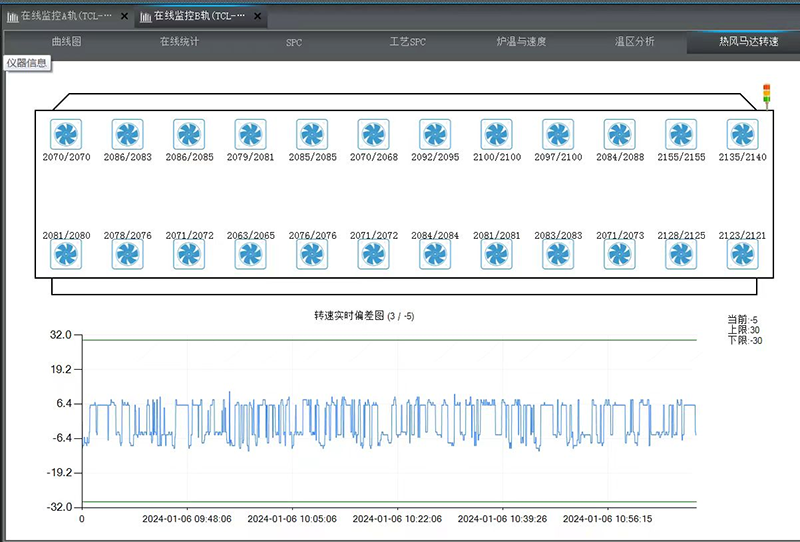Screen dimensions: 800x542
Task: Close the 在线监控A轨 window tab
Action: click(124, 16)
